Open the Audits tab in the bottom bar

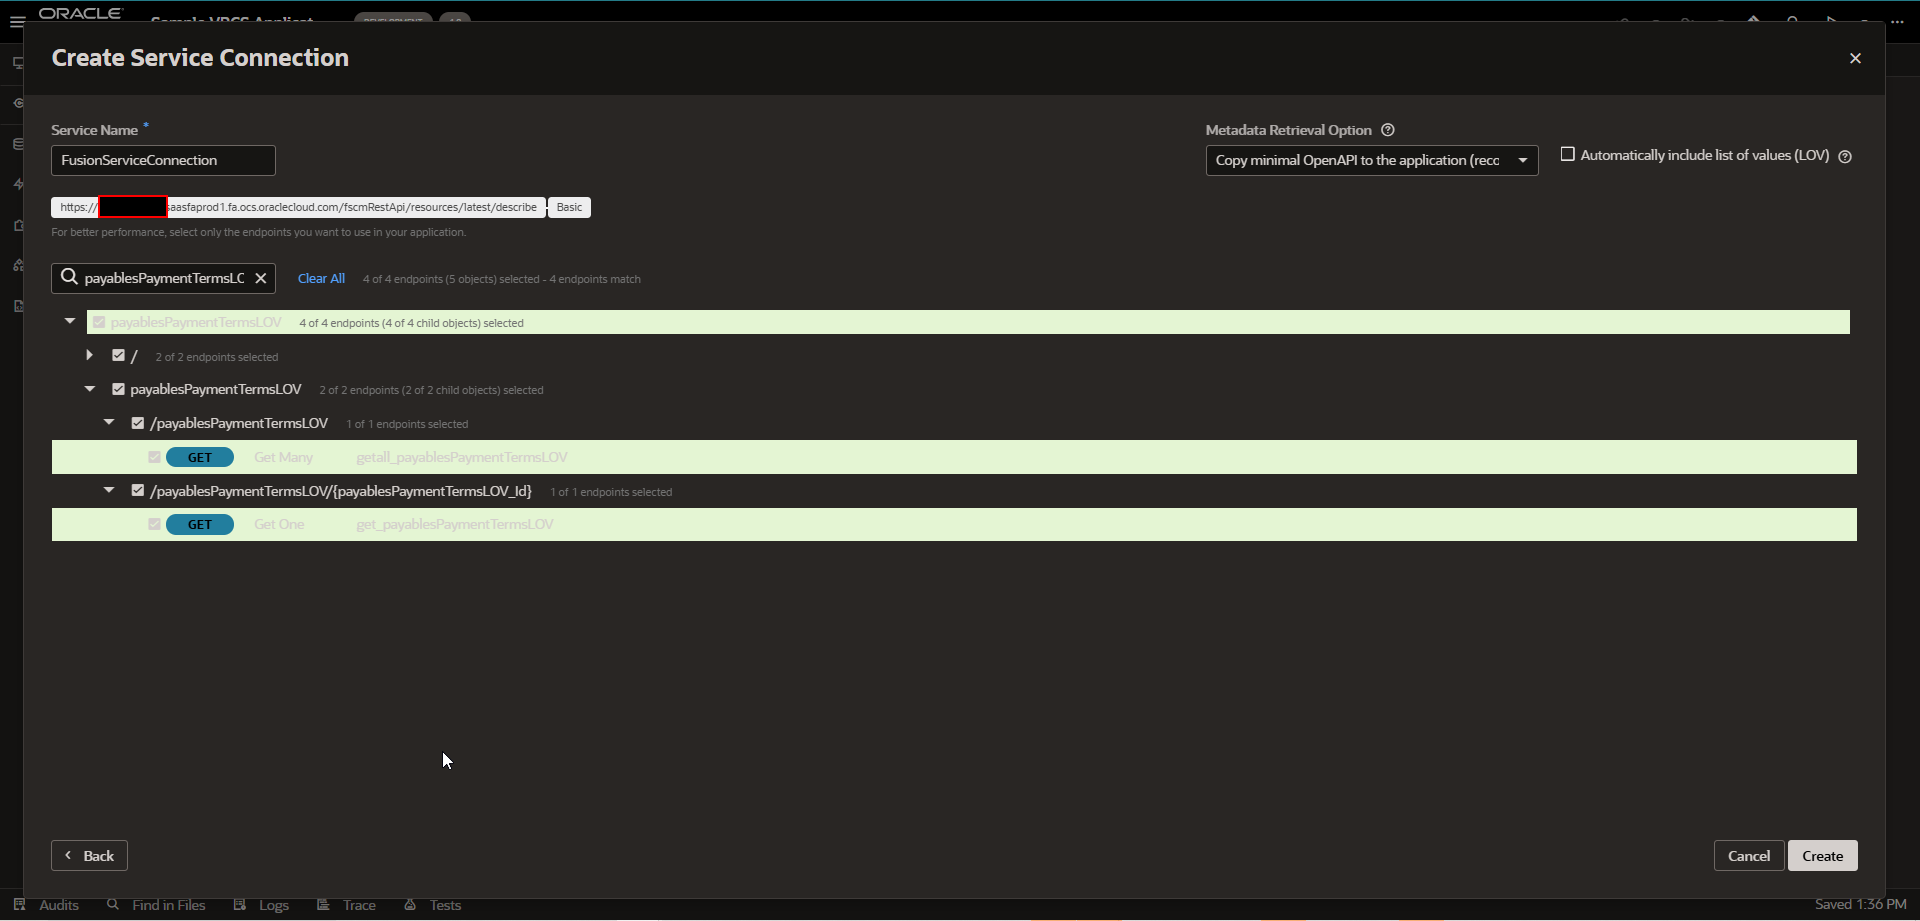coord(47,905)
